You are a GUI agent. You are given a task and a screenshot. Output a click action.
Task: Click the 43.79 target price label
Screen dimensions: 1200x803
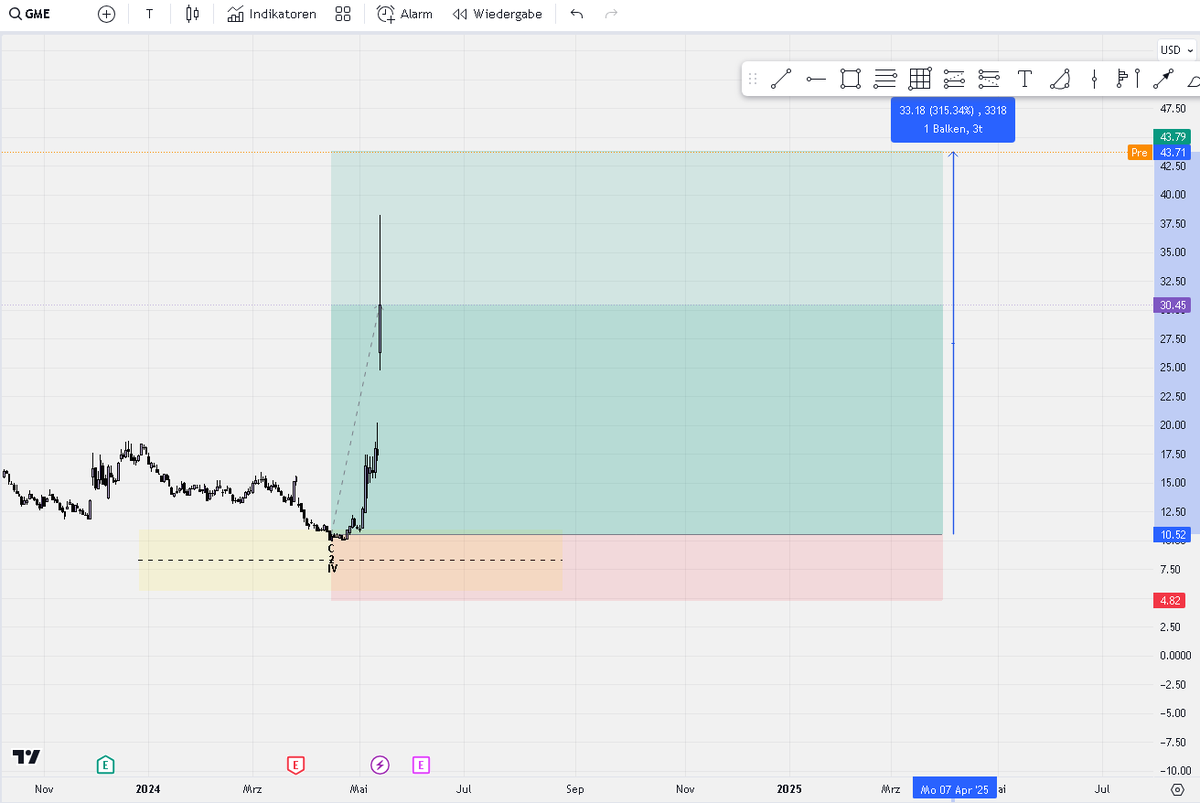[x=1171, y=136]
